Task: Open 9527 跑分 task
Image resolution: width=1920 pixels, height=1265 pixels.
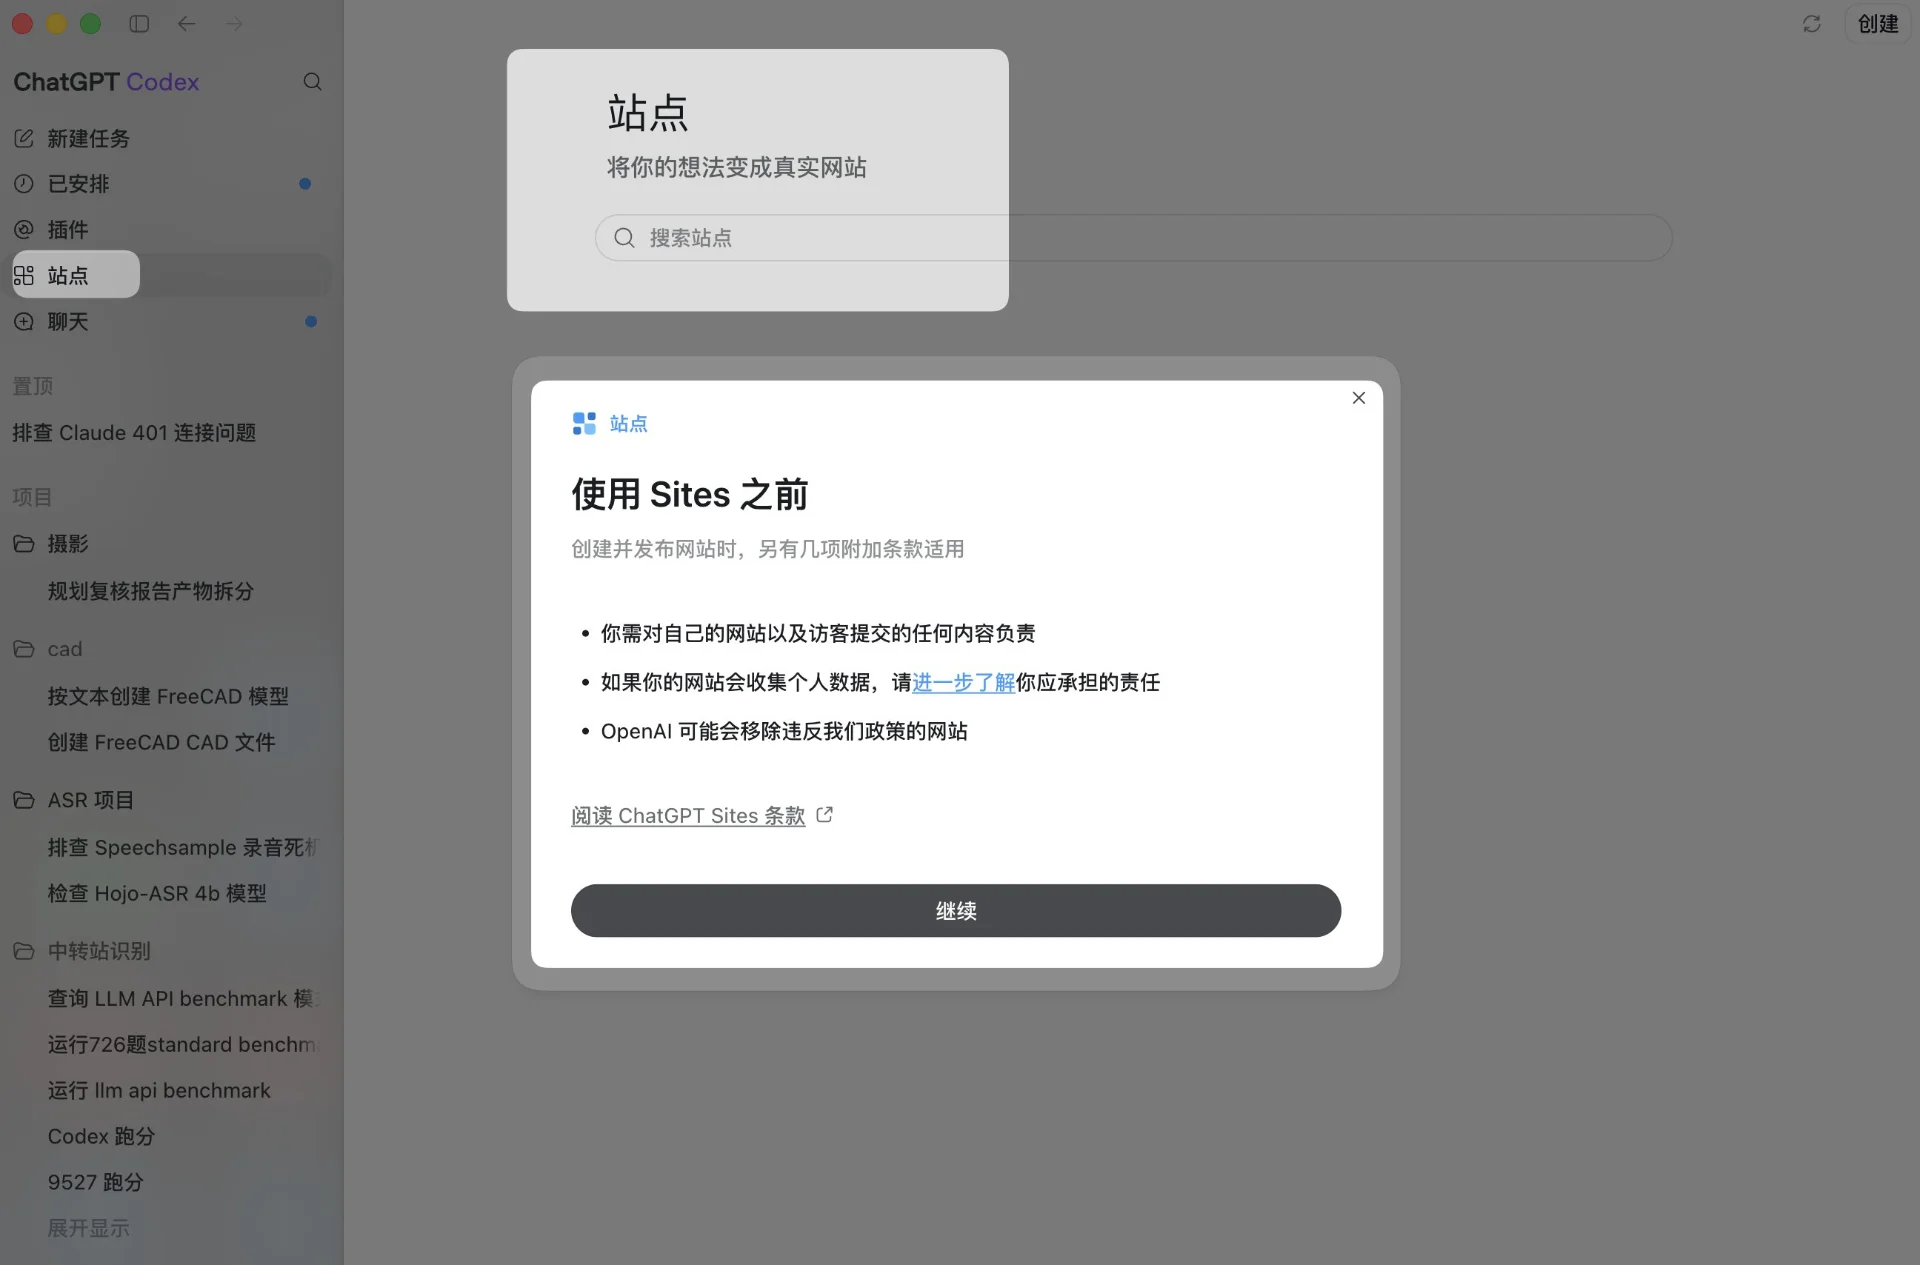Action: pos(95,1182)
